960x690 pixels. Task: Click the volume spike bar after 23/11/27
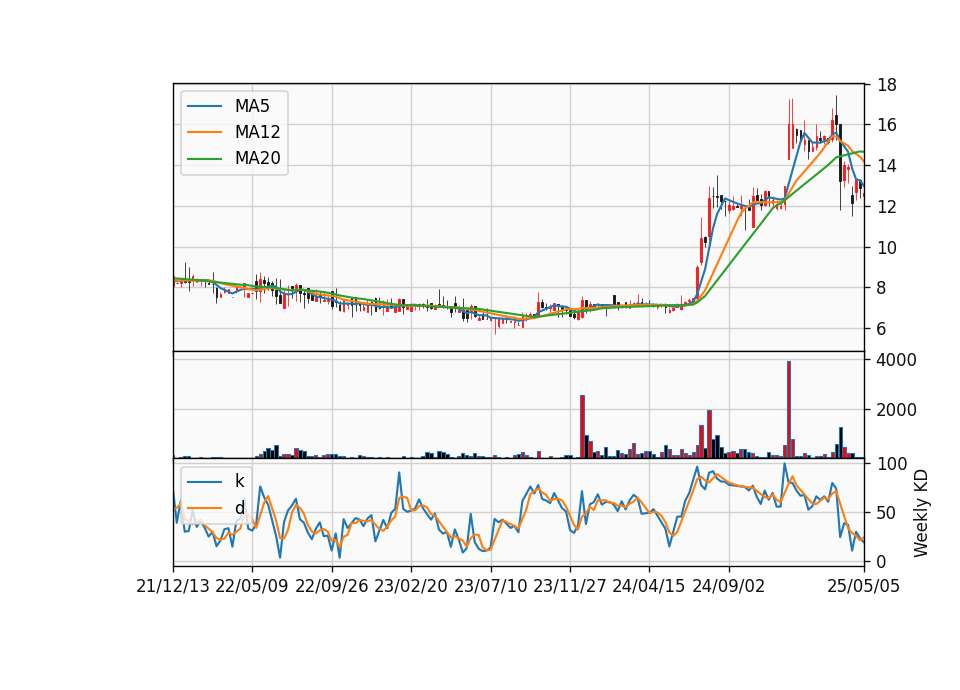582,427
